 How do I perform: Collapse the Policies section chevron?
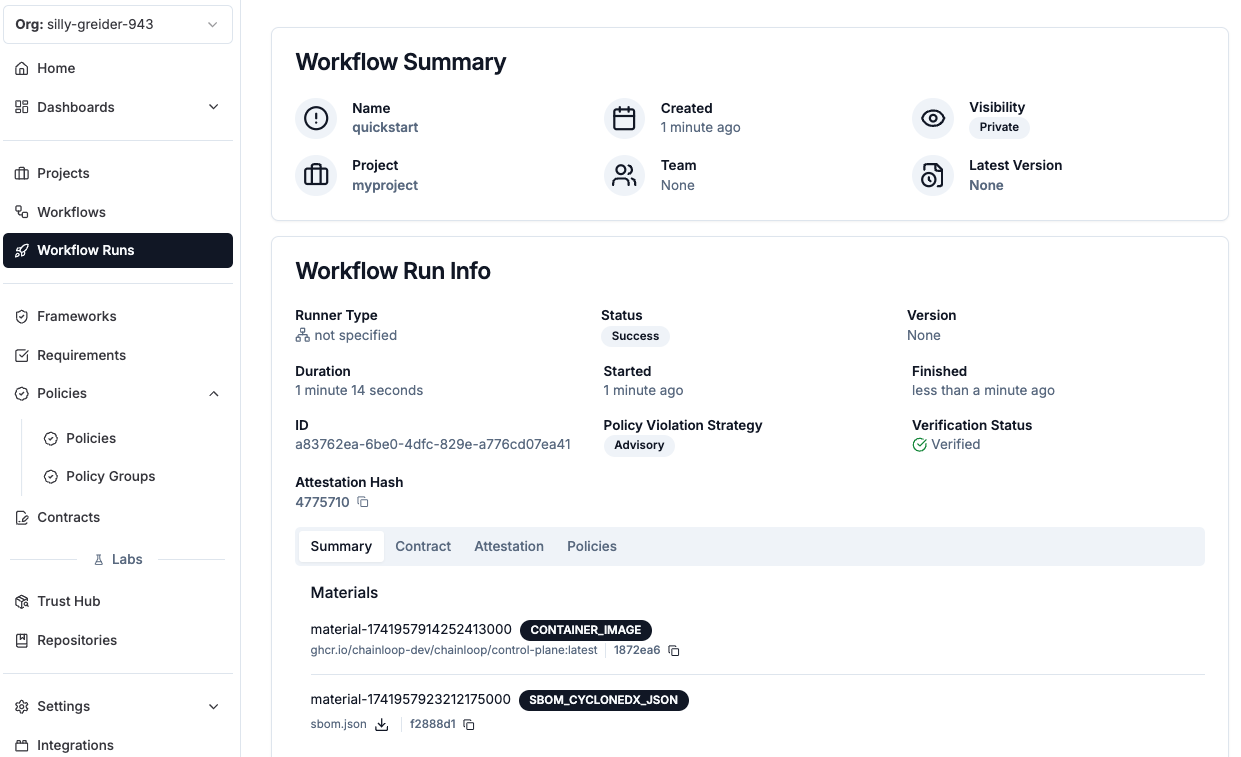coord(213,393)
